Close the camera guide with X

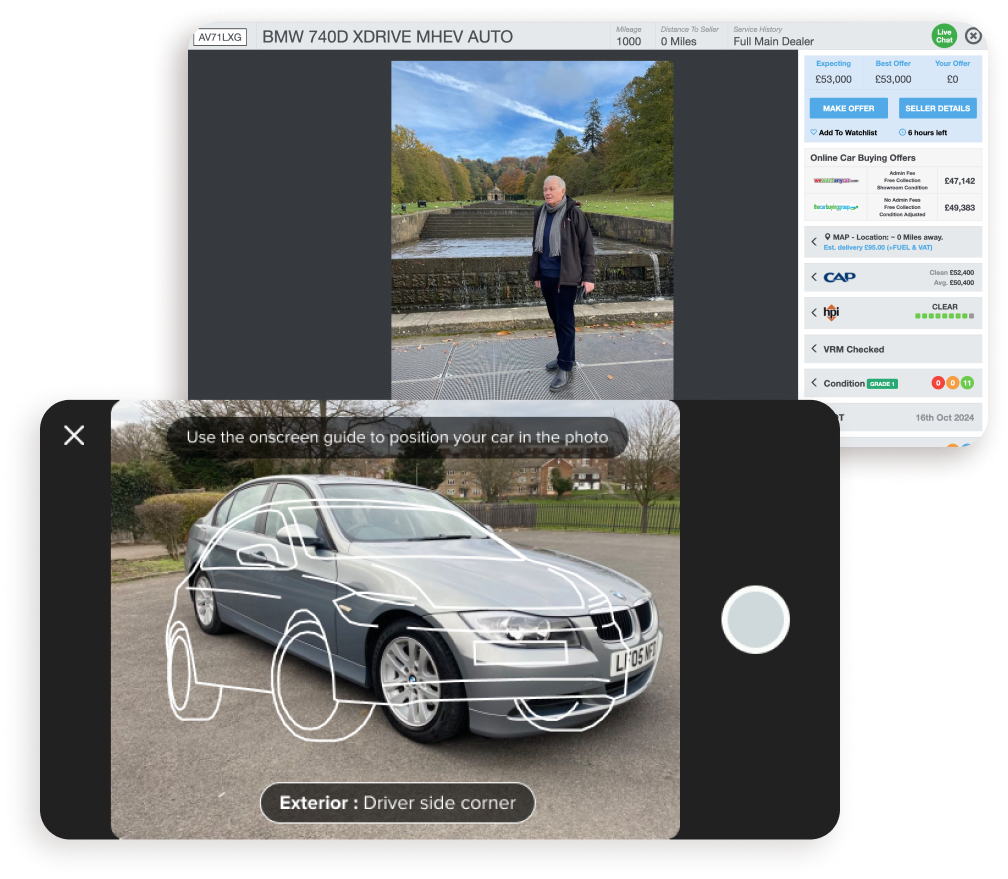pyautogui.click(x=74, y=435)
